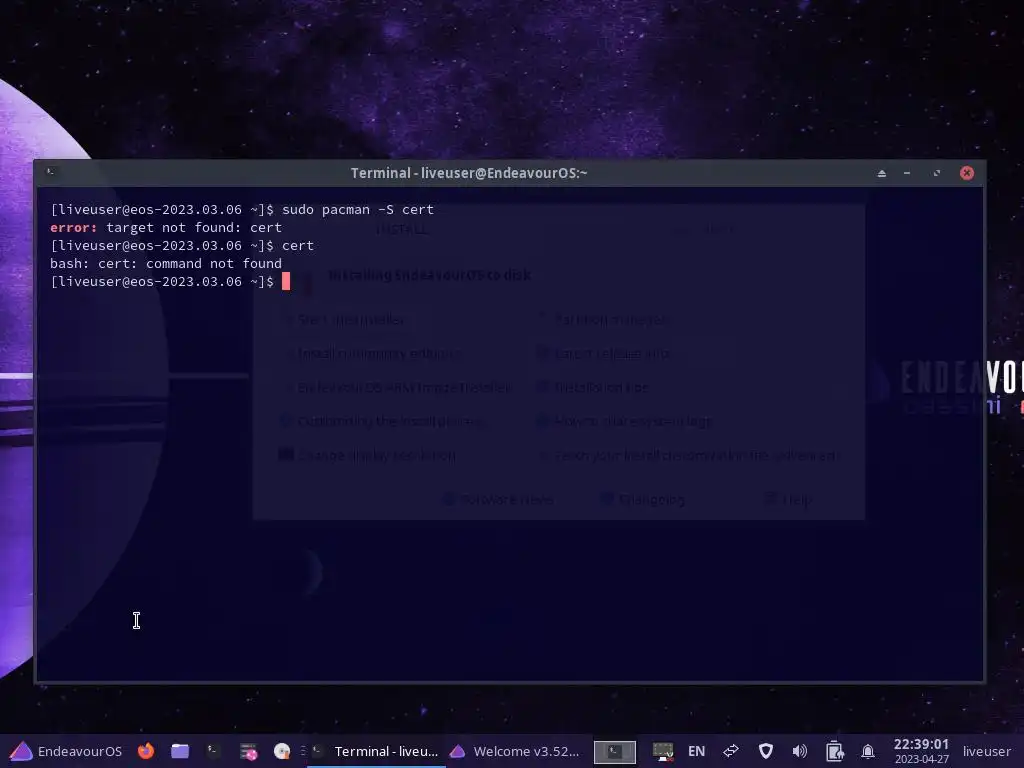1024x768 pixels.
Task: Click 'bash: cert: command not found' line
Action: (x=166, y=264)
